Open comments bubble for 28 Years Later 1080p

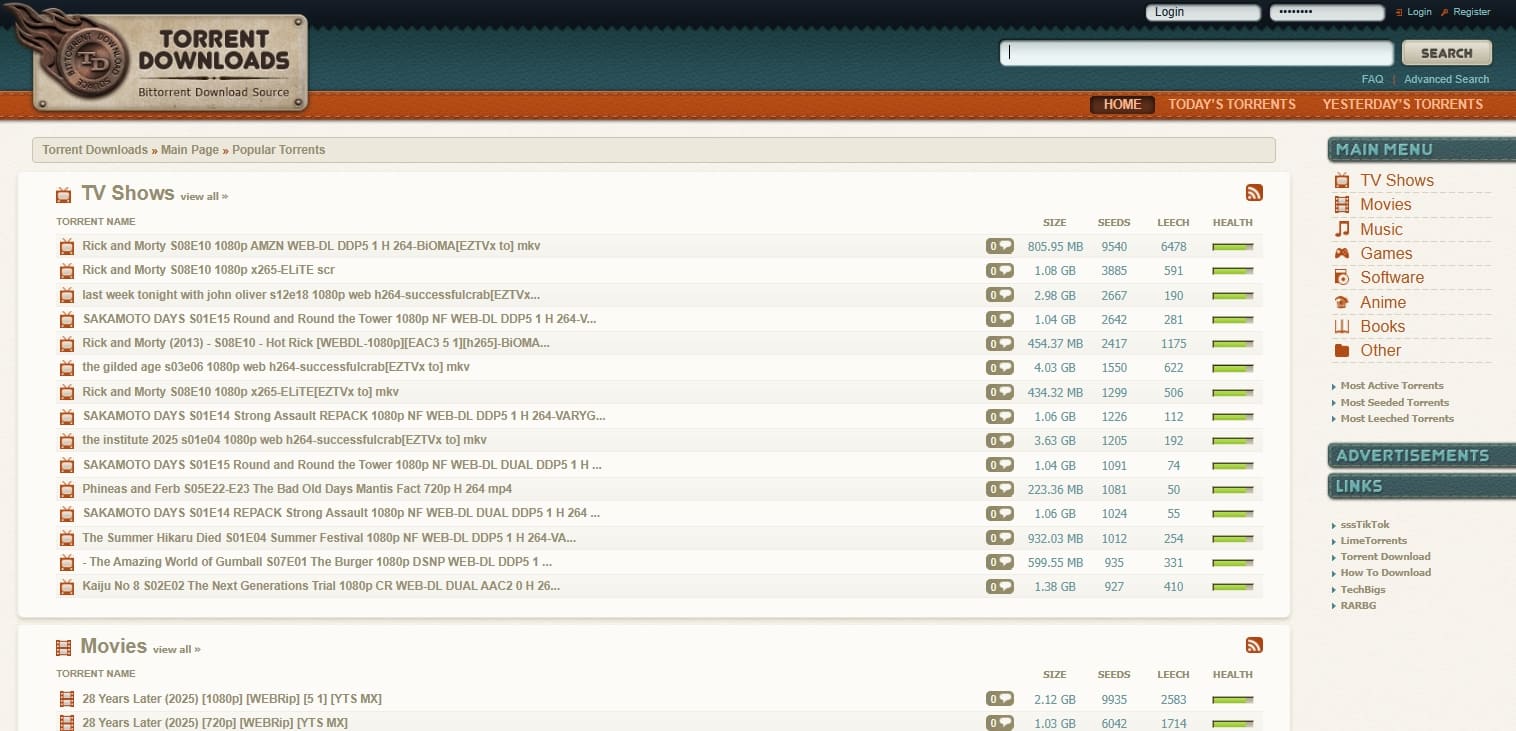(1000, 699)
